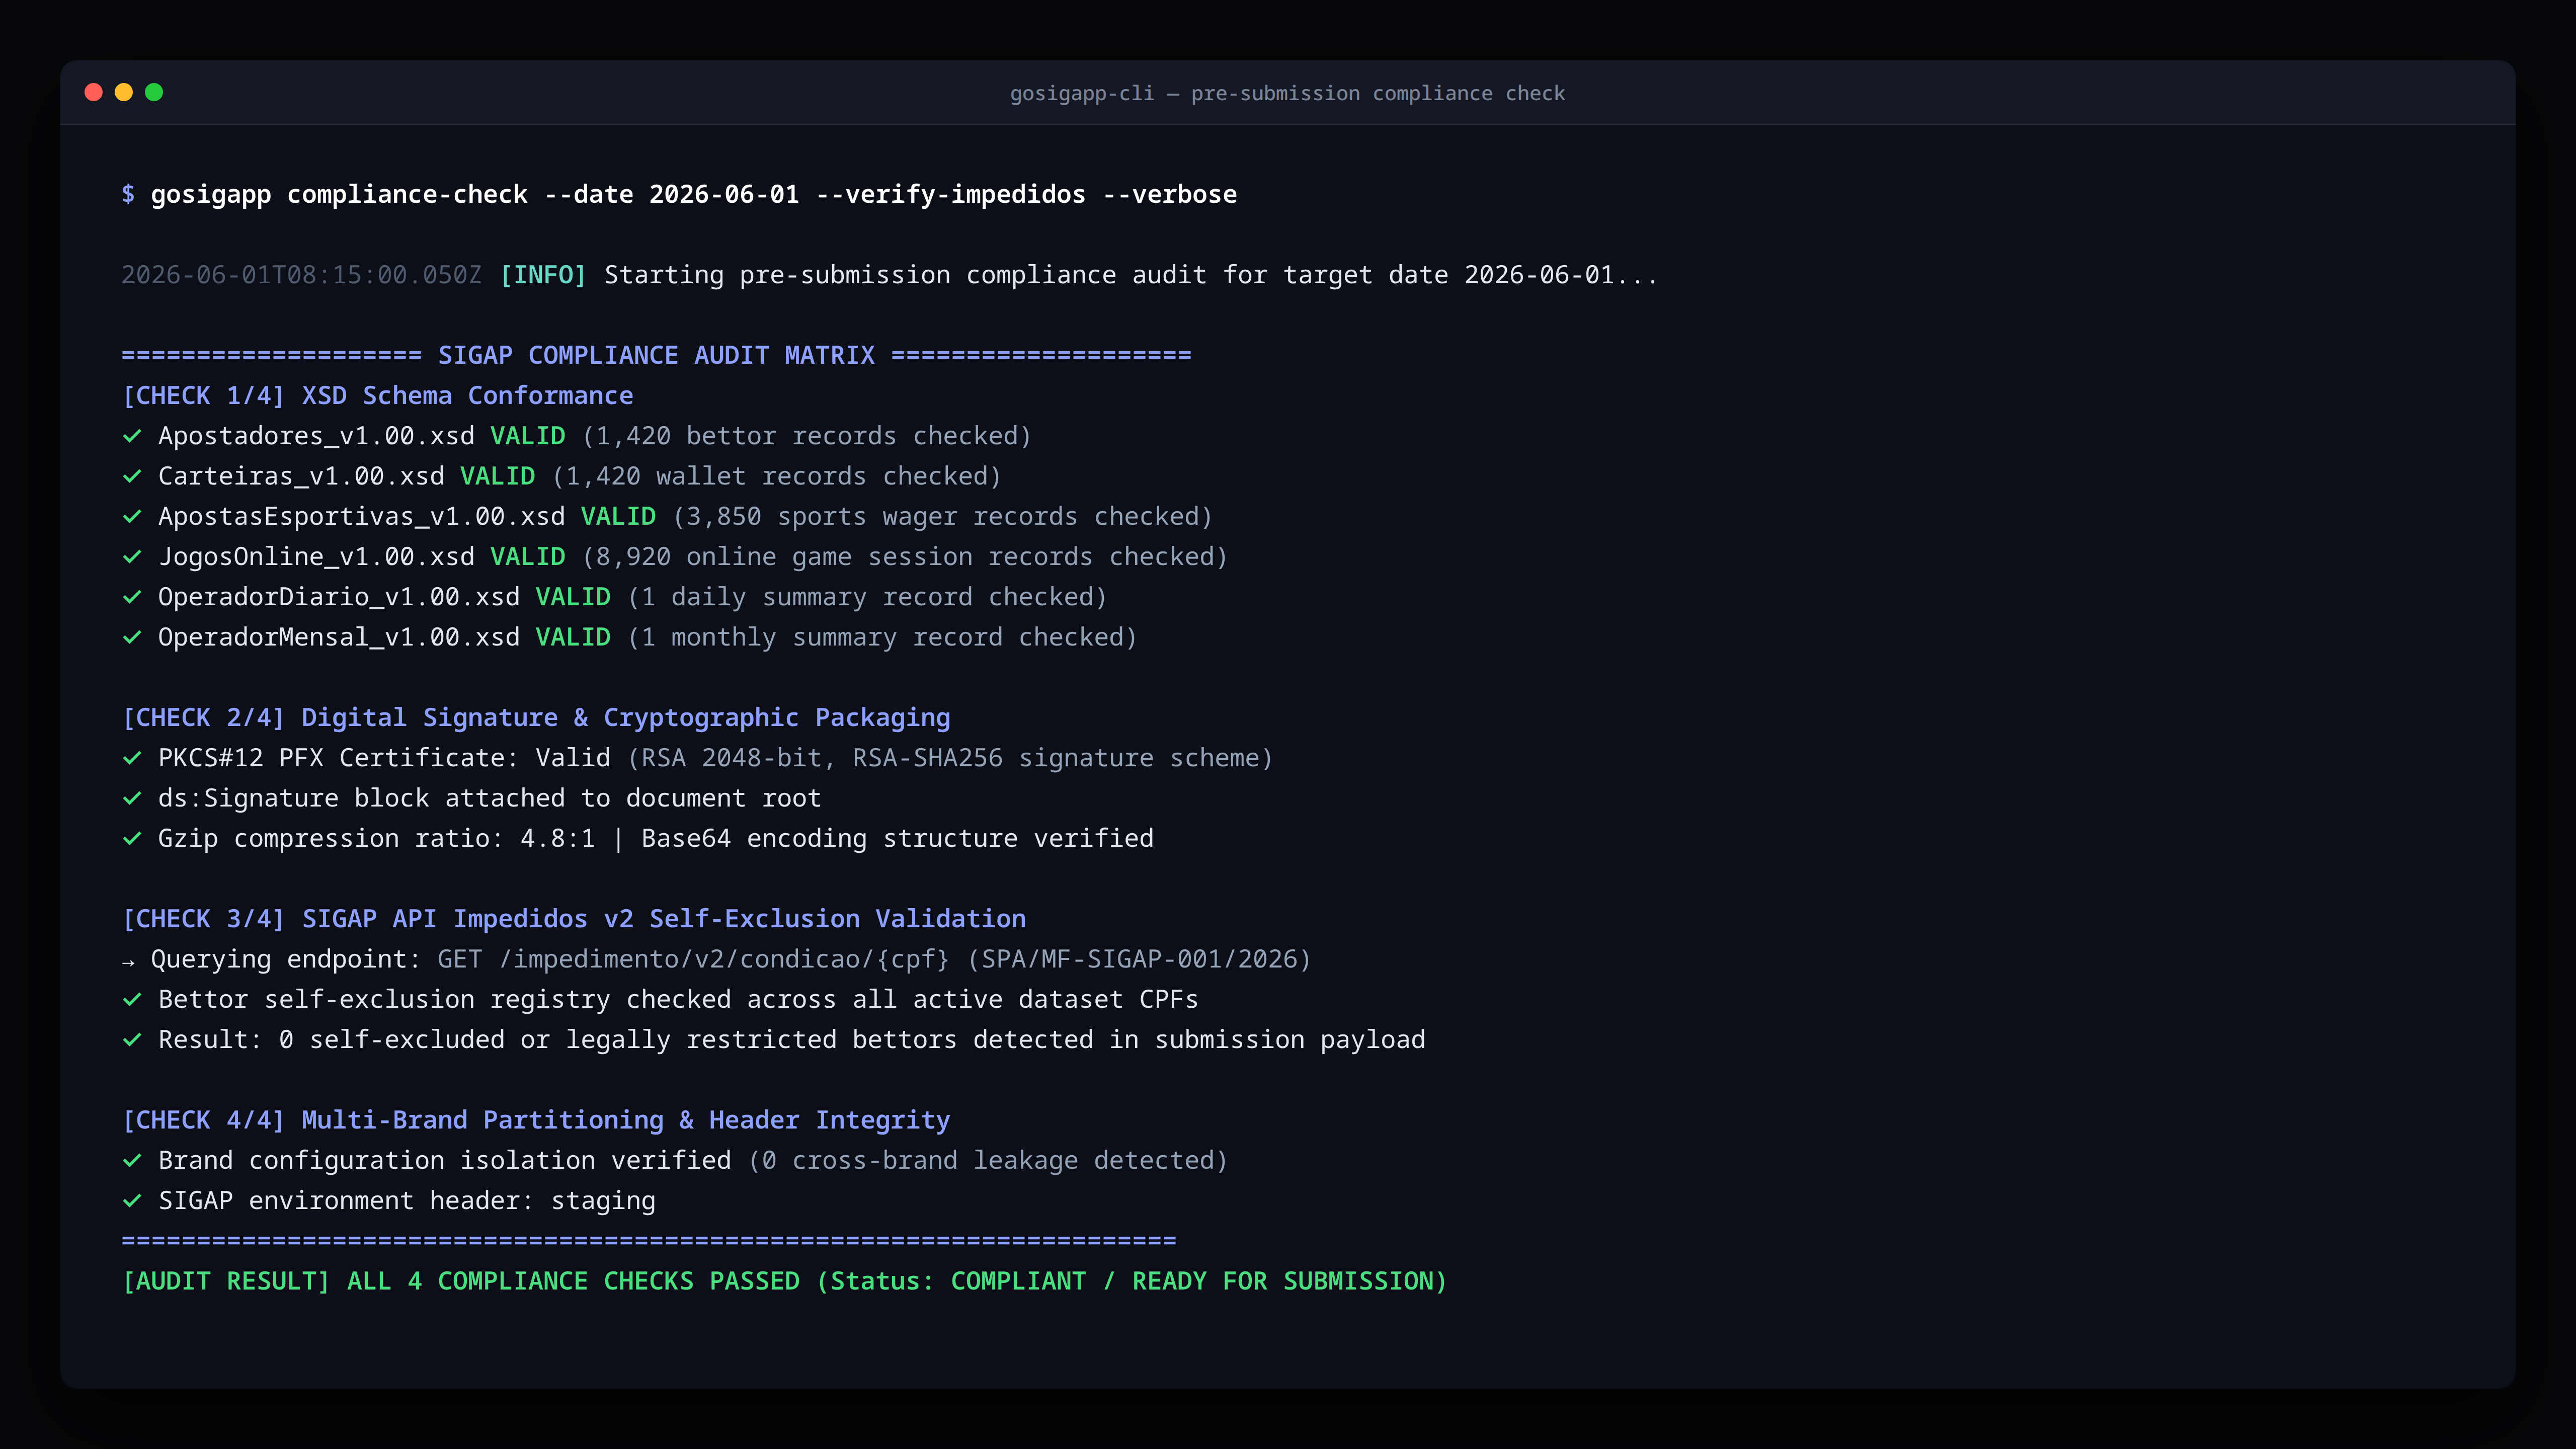
Task: Click the window title 'gosigapp-cli — pre-submission compliance check'
Action: click(x=1287, y=93)
